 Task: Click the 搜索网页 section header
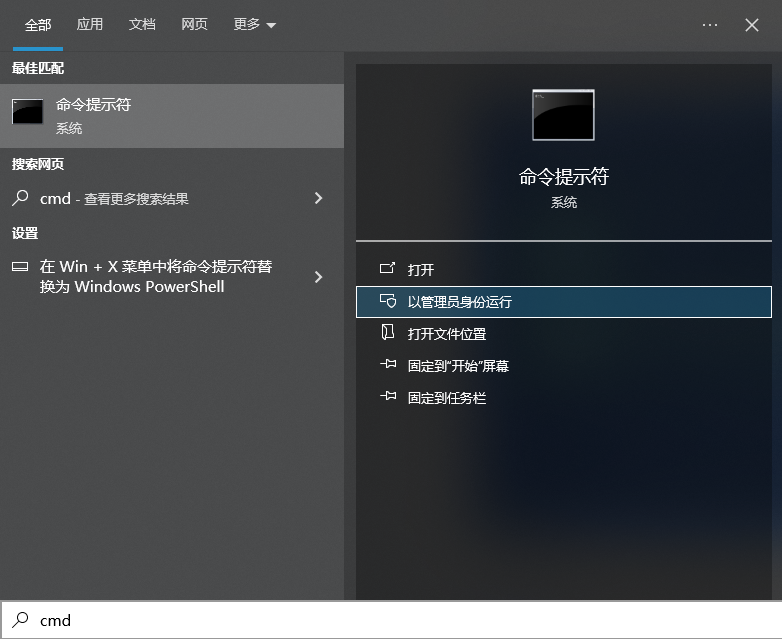(x=38, y=164)
